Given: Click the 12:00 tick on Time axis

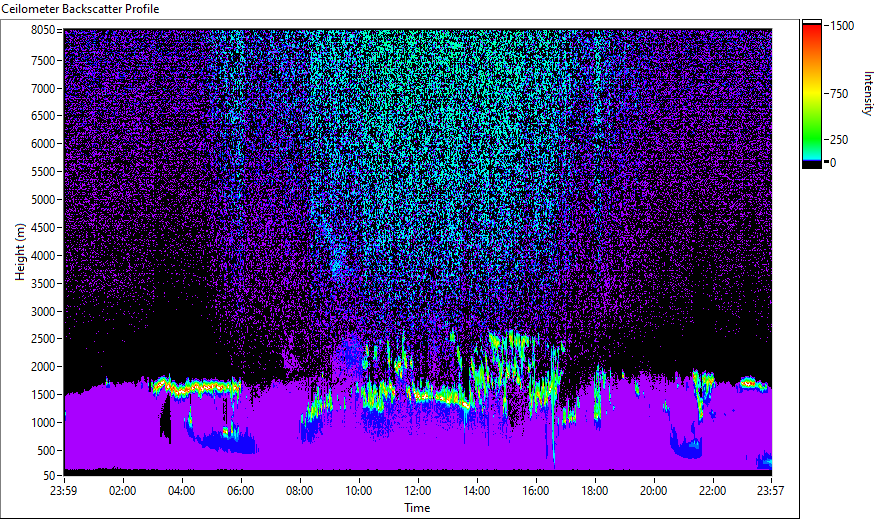Looking at the screenshot, I should tap(418, 491).
